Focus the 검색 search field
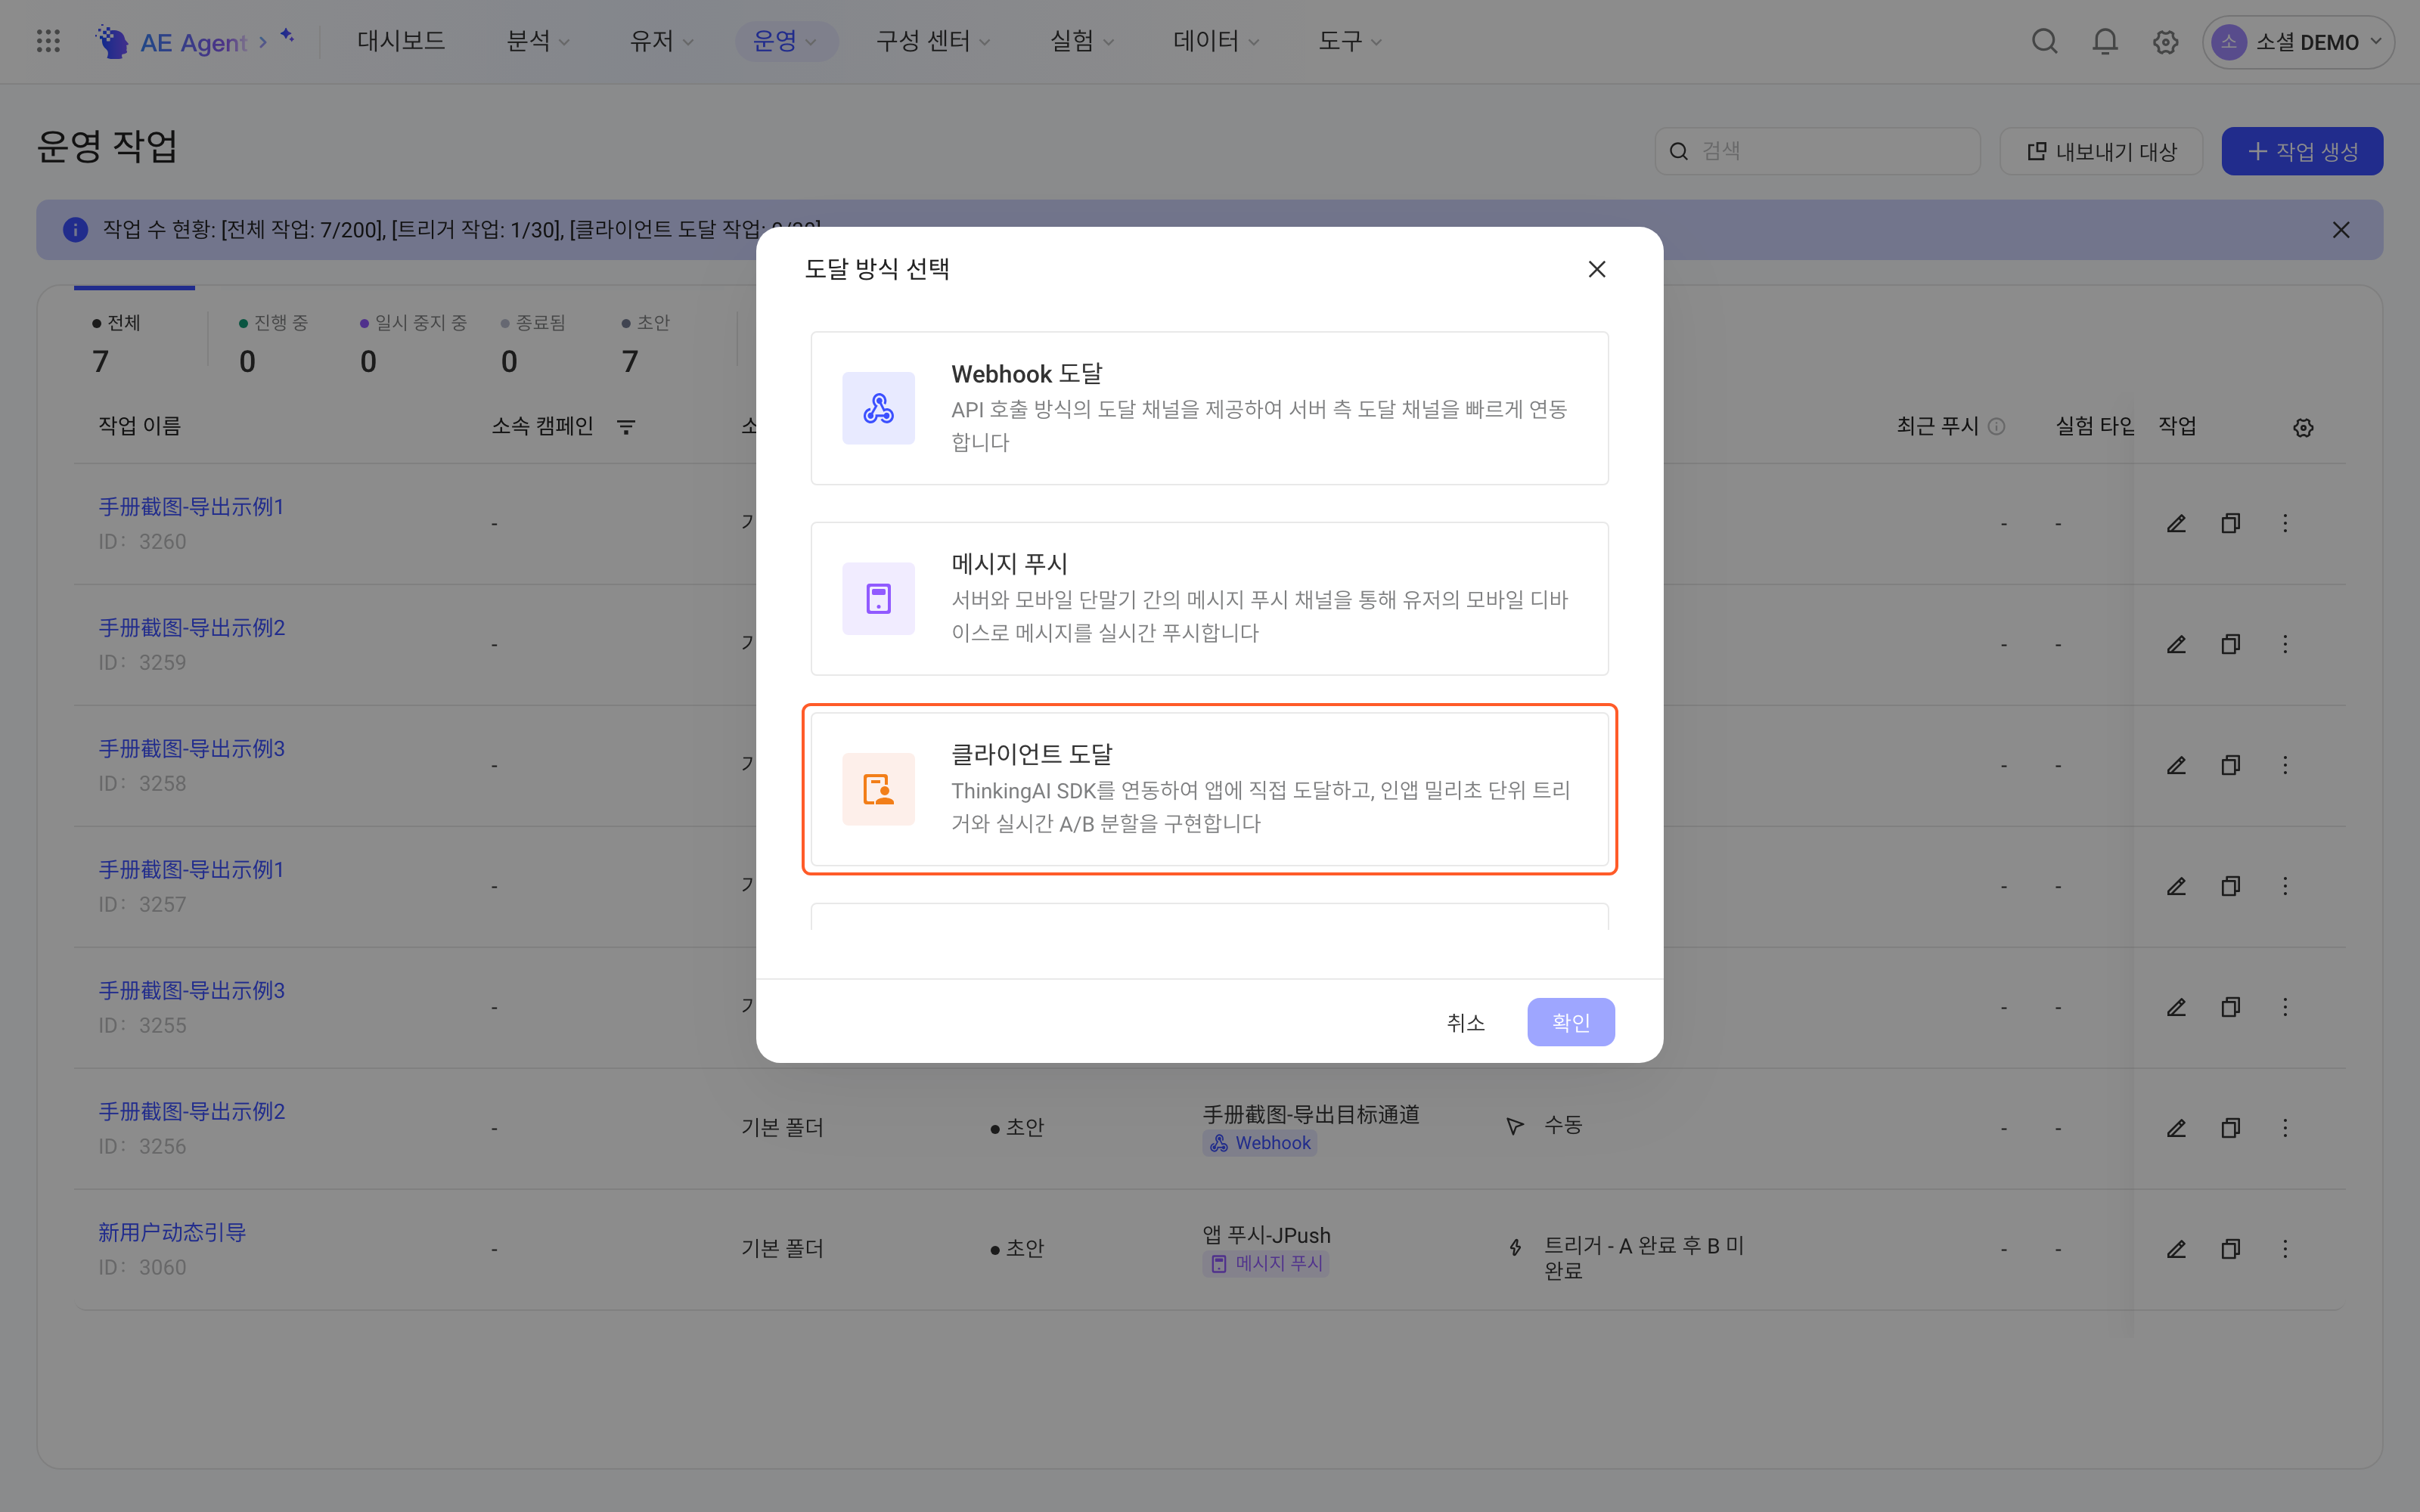This screenshot has width=2420, height=1512. pos(1817,151)
